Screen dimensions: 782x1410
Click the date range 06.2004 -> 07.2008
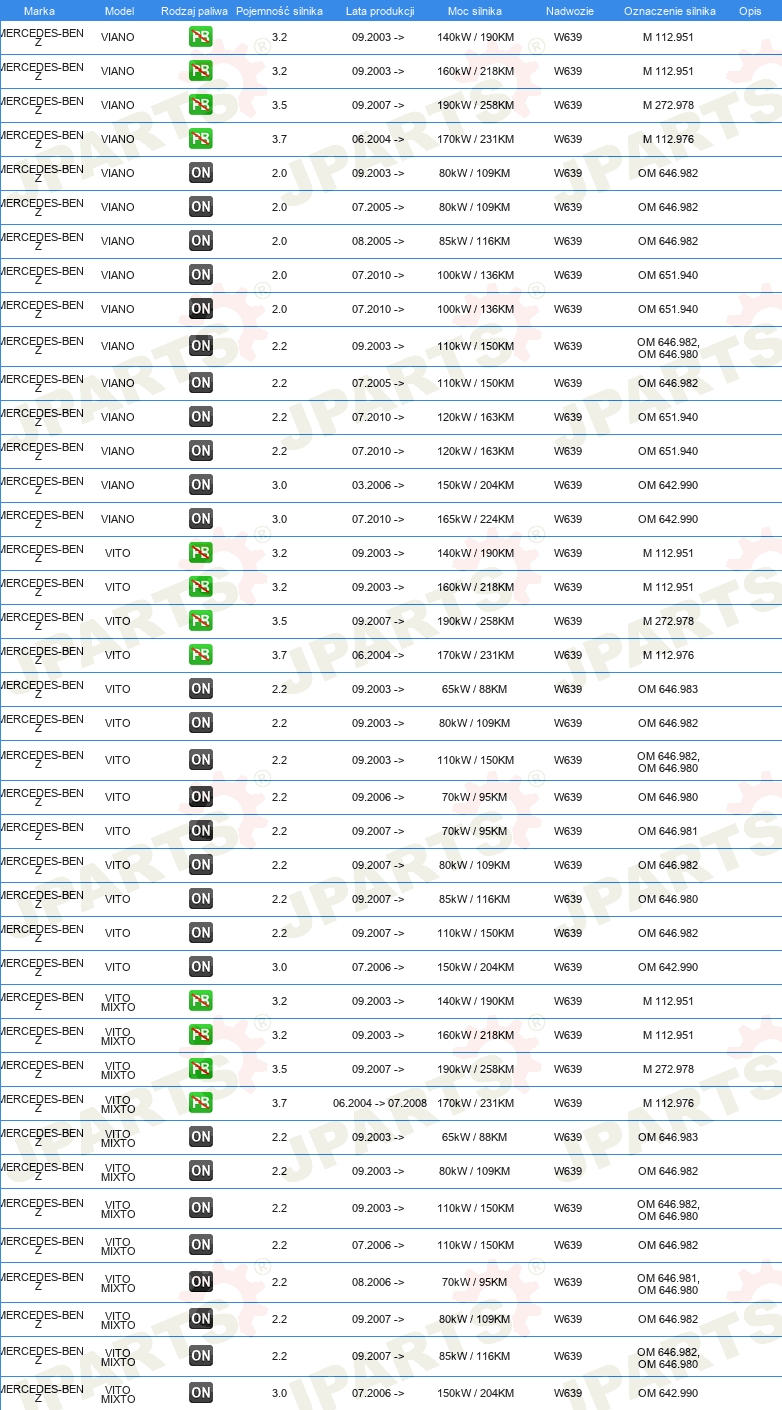(380, 1103)
